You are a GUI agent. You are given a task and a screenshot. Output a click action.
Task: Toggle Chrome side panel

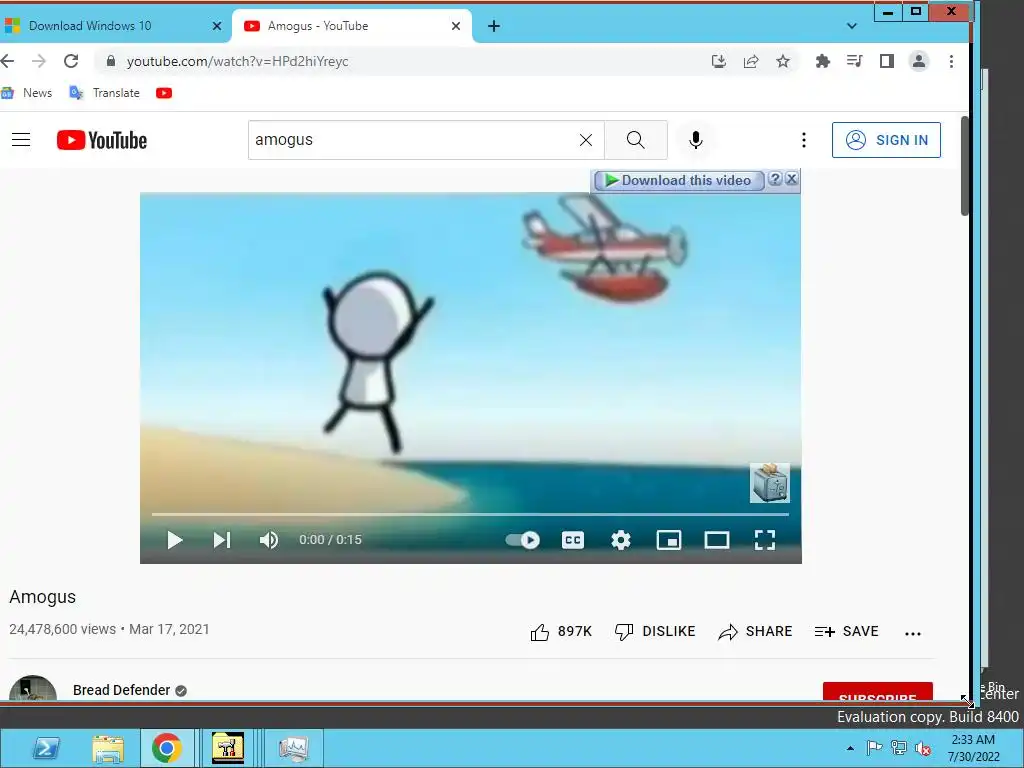[x=887, y=61]
